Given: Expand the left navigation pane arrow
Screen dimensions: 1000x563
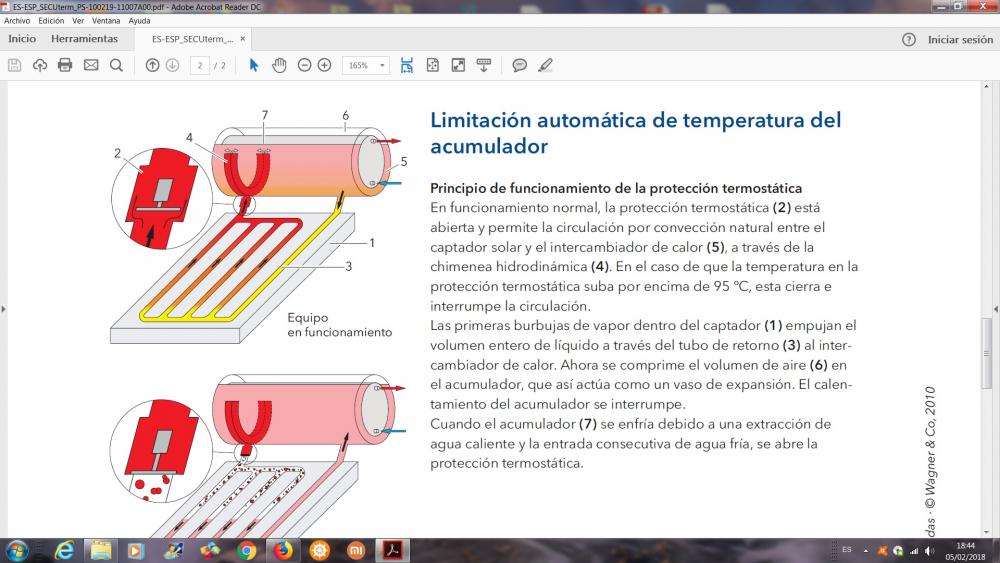Looking at the screenshot, I should [x=3, y=309].
